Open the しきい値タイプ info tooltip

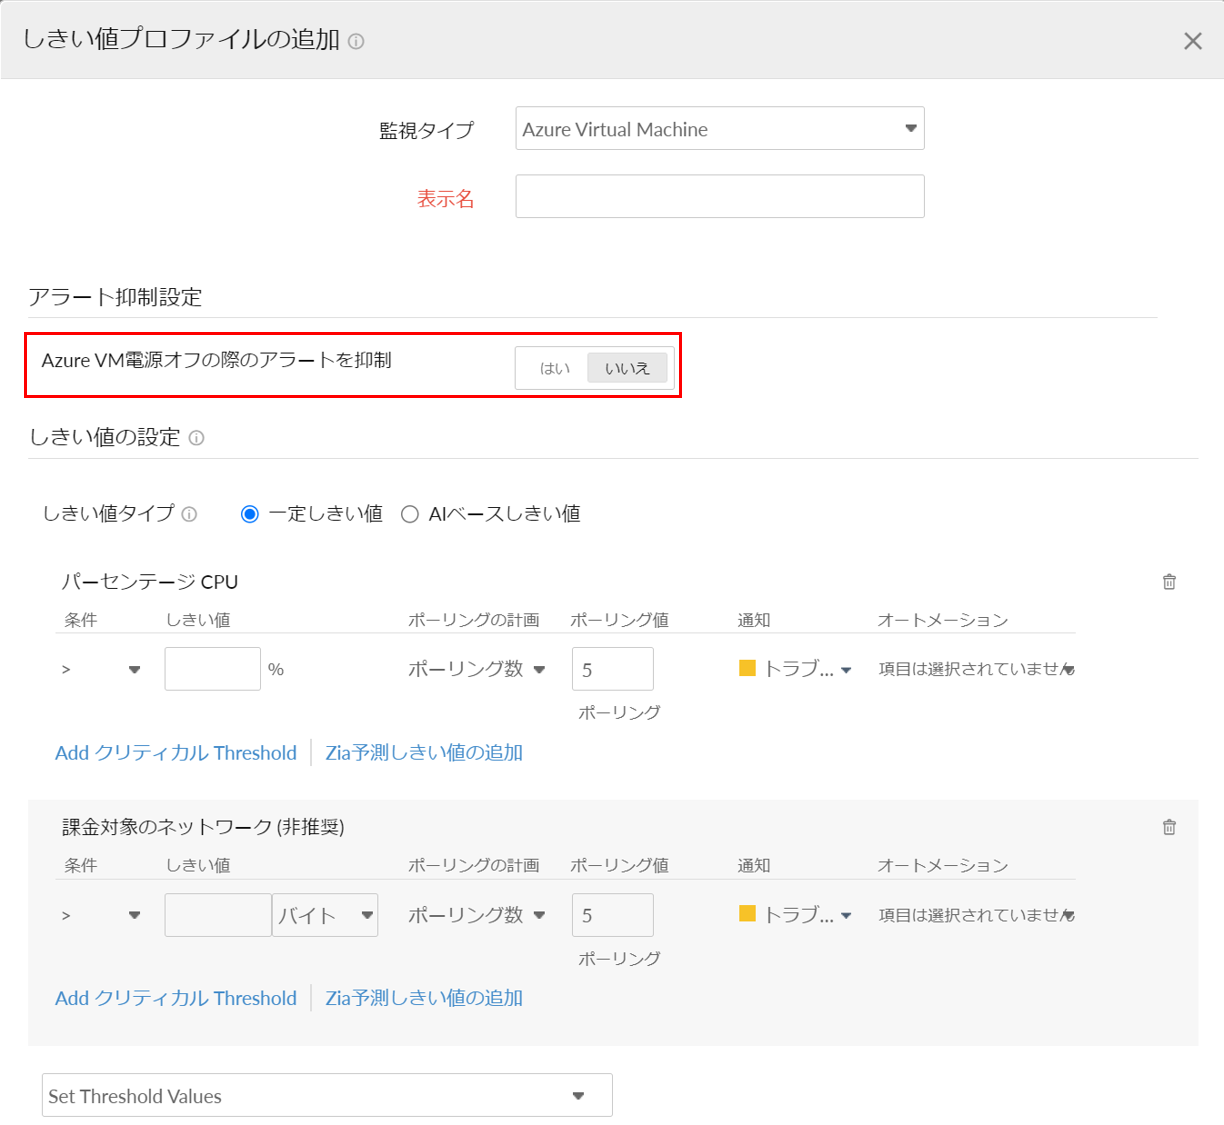click(189, 514)
